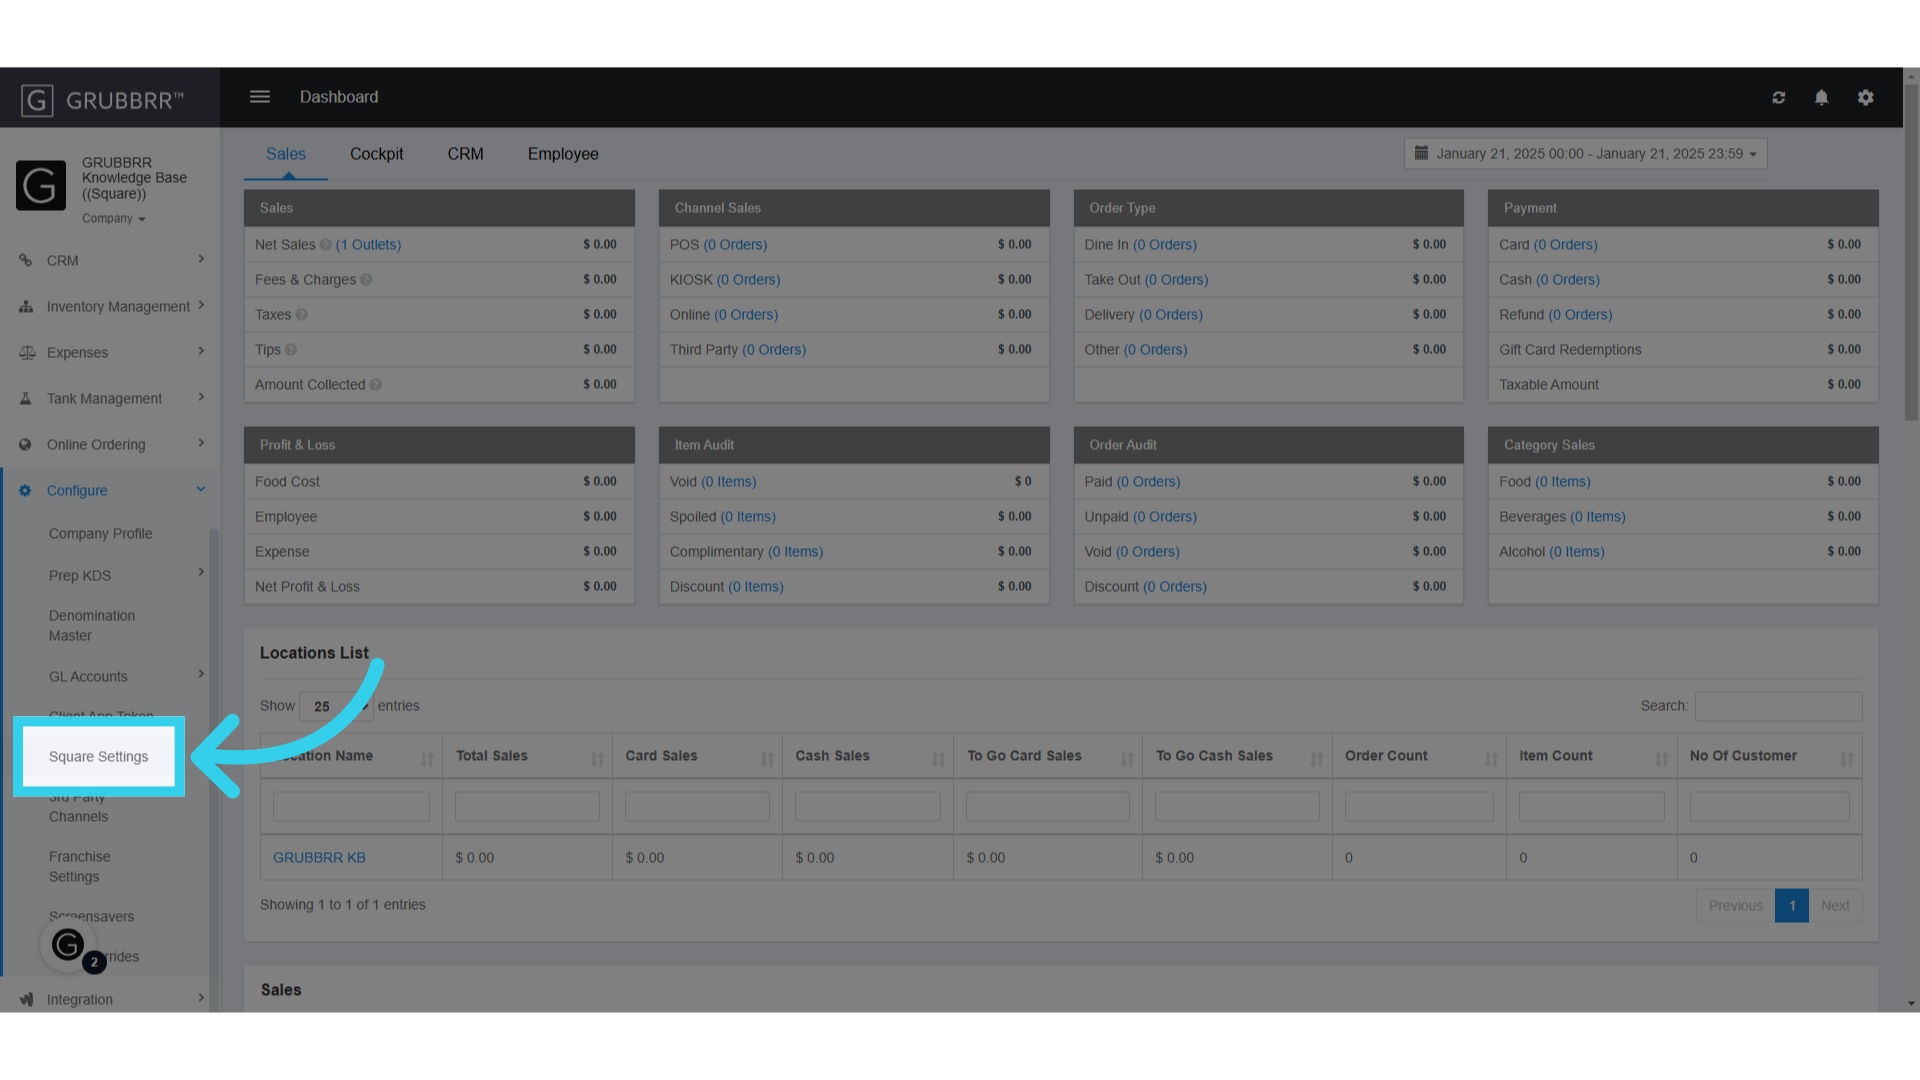Focus the Location Name filter field

tap(351, 807)
